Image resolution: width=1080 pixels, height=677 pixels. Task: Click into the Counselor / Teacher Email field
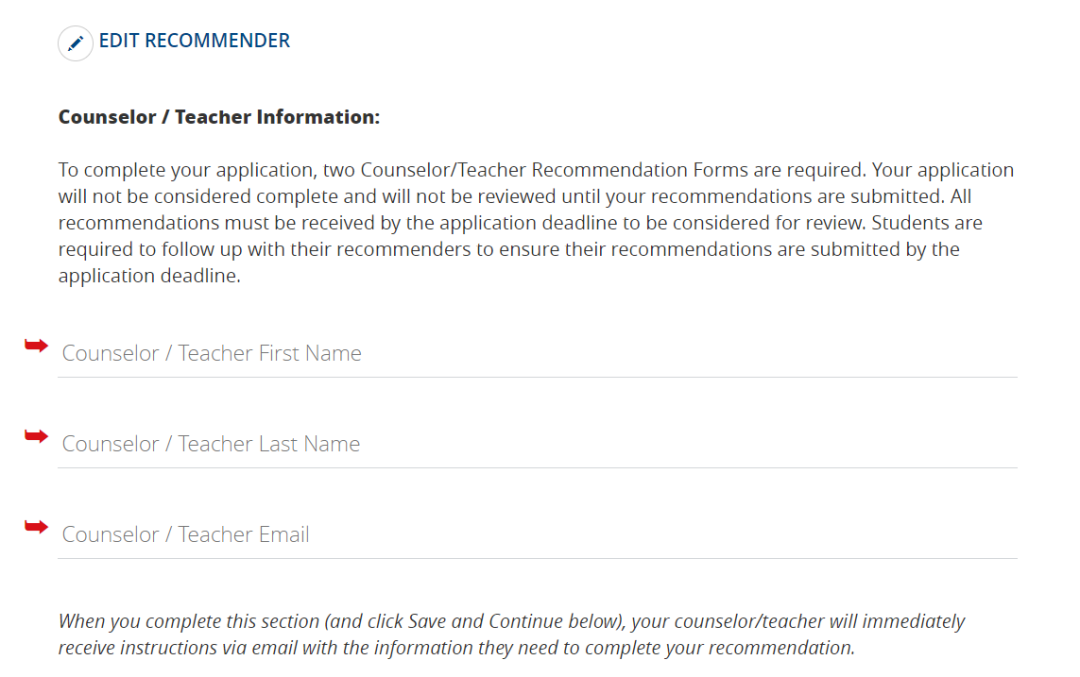click(536, 535)
